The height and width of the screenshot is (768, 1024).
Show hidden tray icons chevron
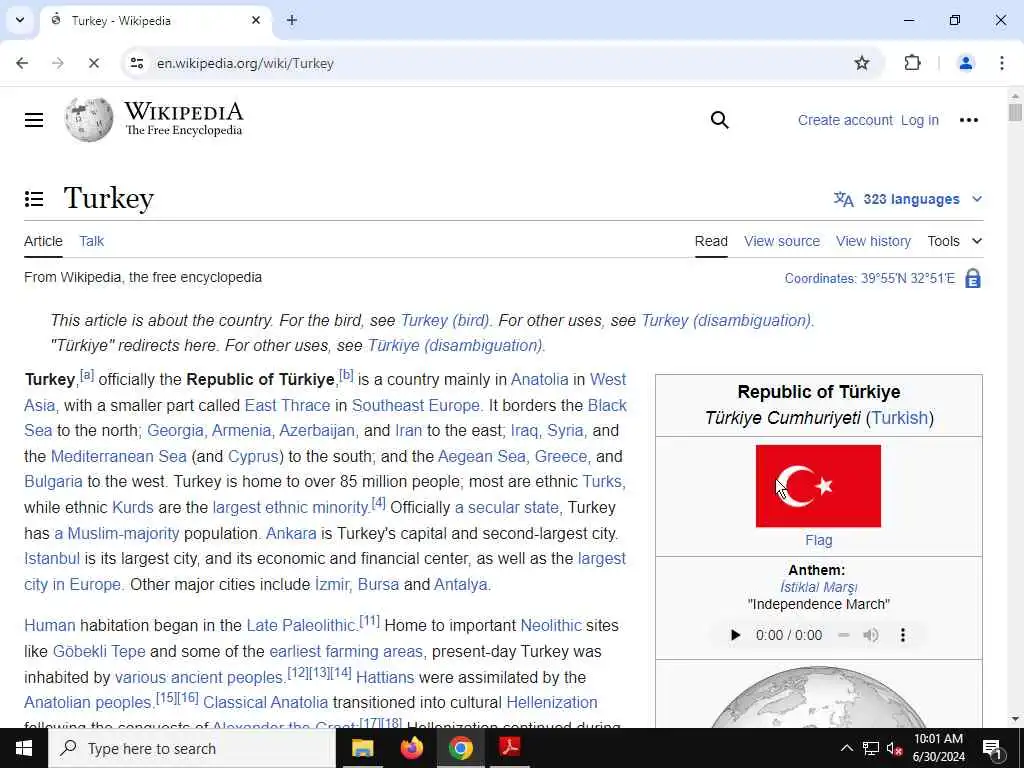[x=846, y=748]
